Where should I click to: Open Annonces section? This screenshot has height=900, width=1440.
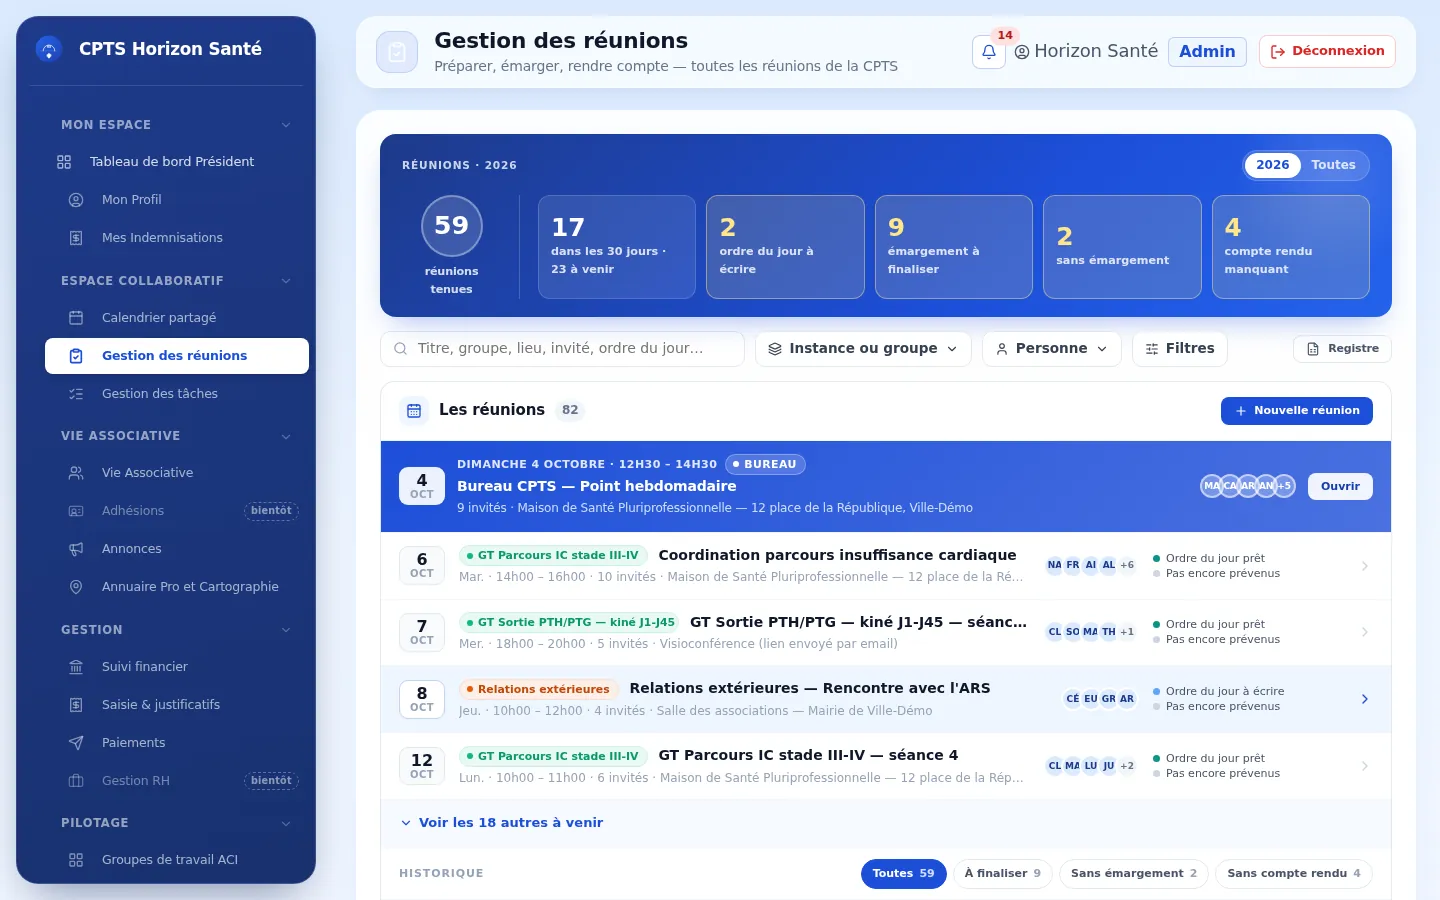(176, 549)
